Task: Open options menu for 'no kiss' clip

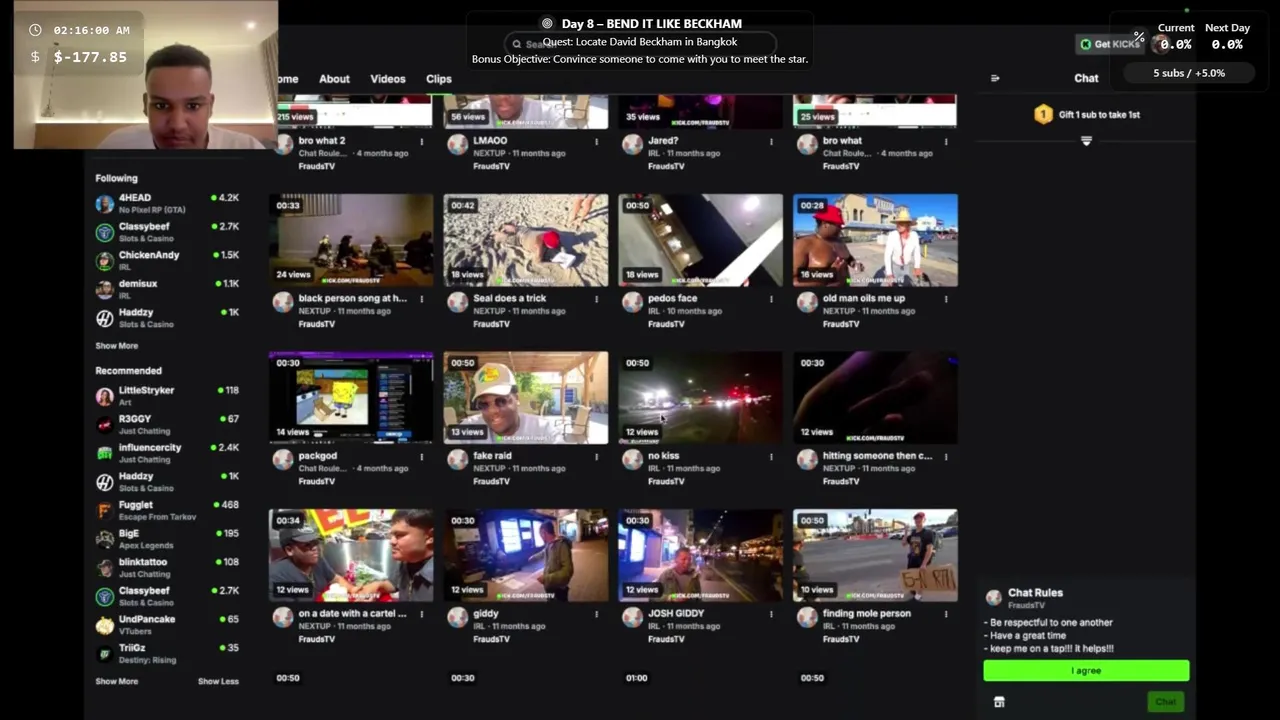Action: [x=771, y=456]
